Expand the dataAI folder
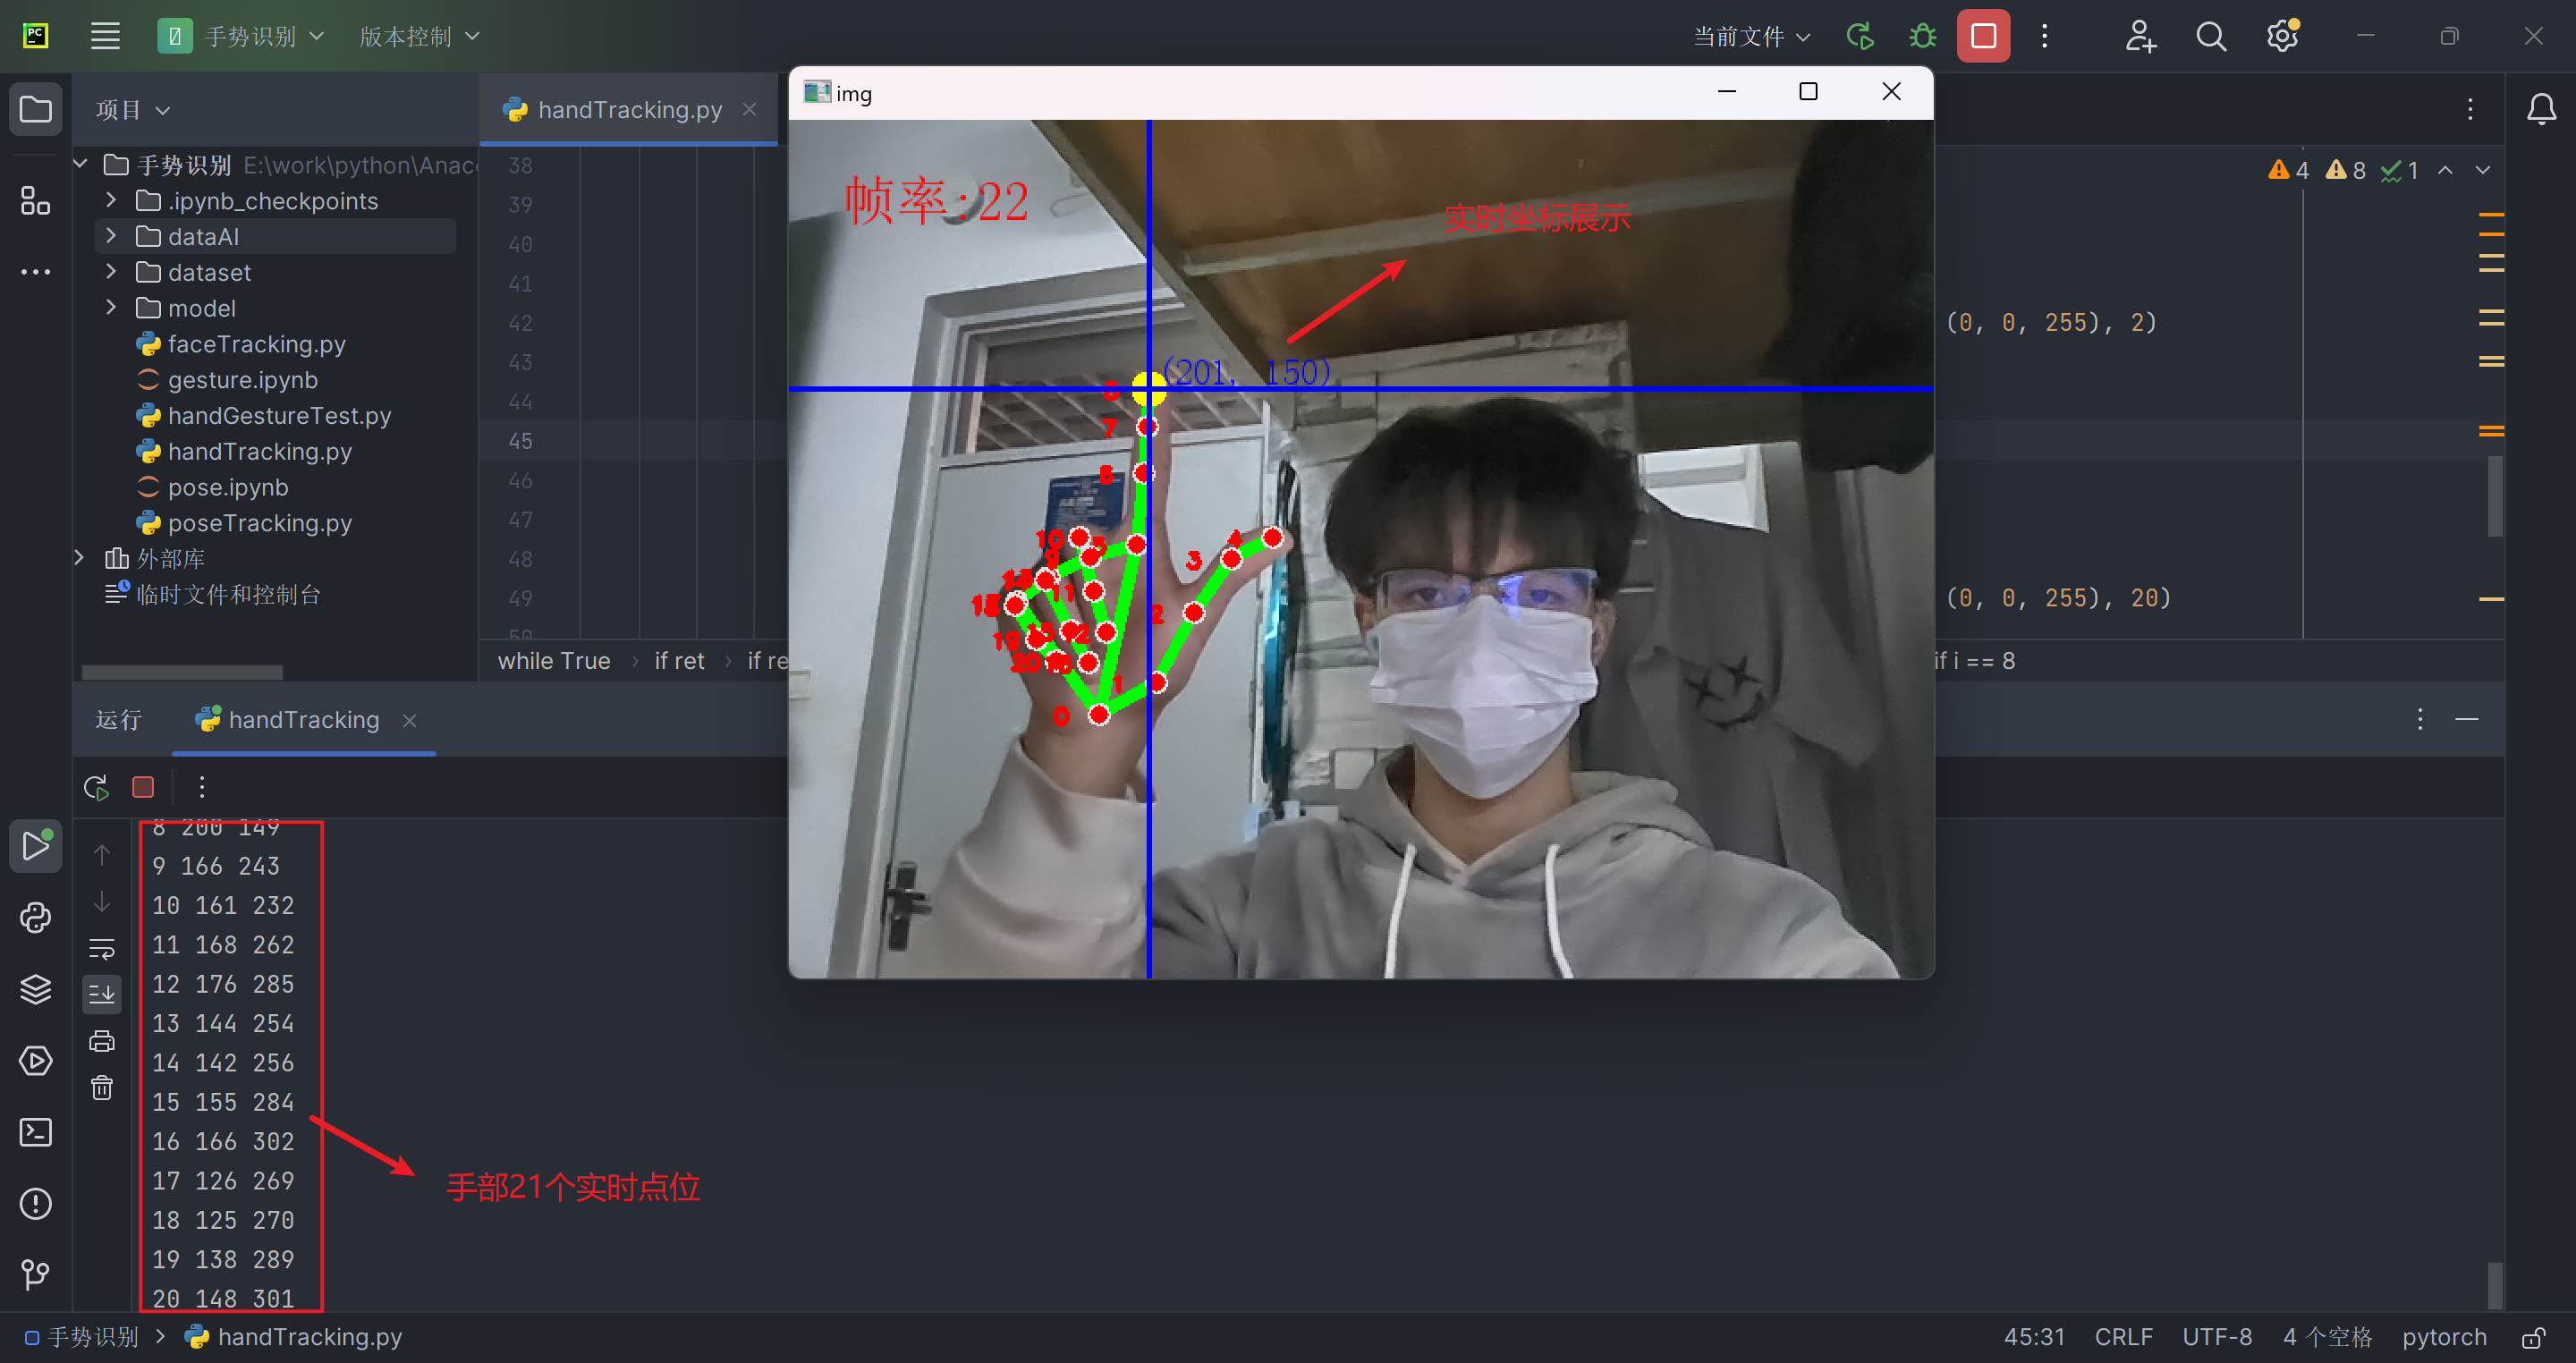The width and height of the screenshot is (2576, 1363). tap(111, 236)
